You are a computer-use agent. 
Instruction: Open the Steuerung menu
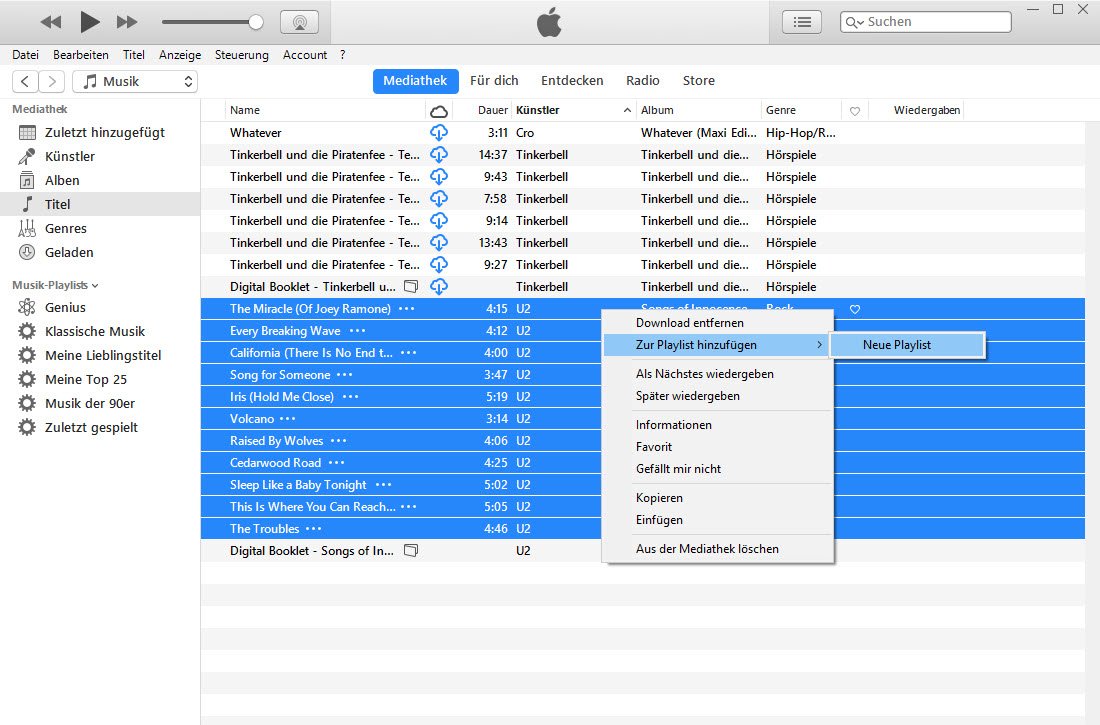pos(241,55)
